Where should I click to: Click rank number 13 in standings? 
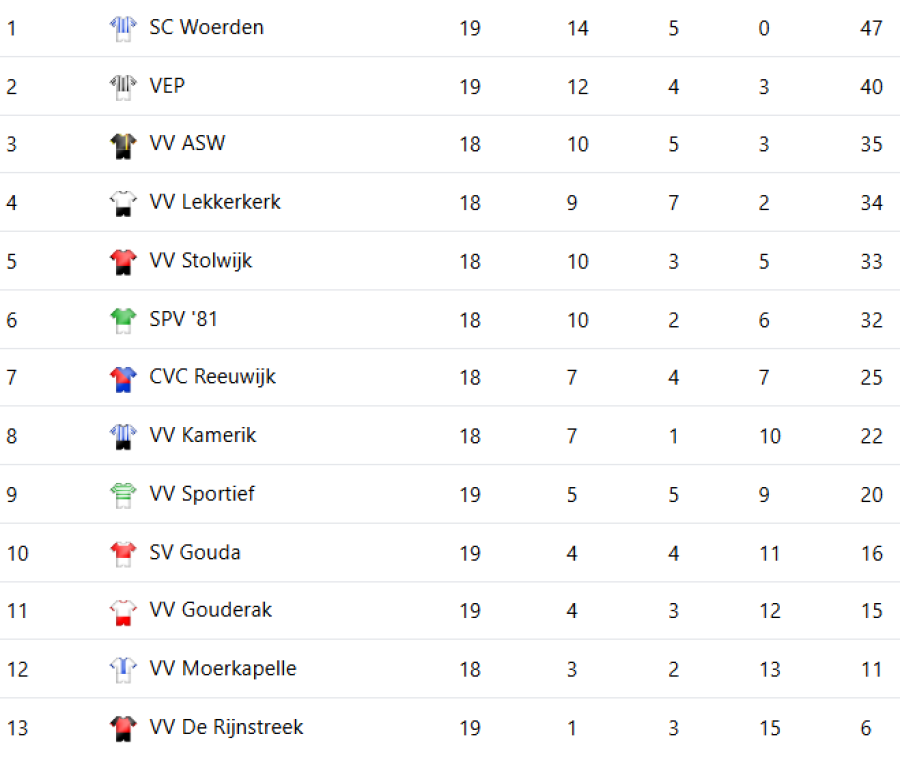click(17, 728)
